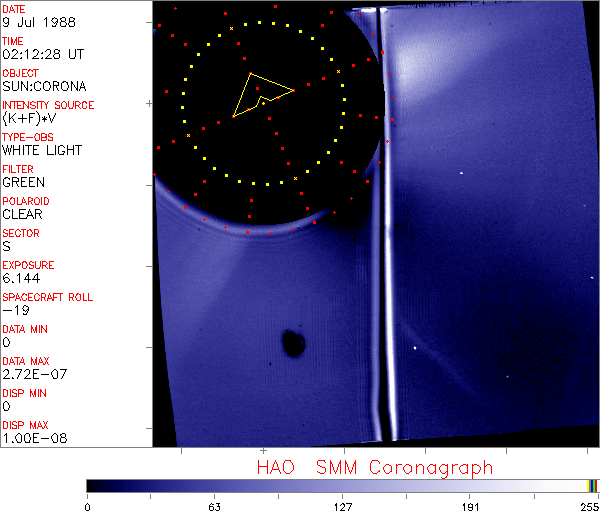Image resolution: width=600 pixels, height=512 pixels.
Task: Click the rainbow stripe at the color bar's right end
Action: pyautogui.click(x=593, y=485)
